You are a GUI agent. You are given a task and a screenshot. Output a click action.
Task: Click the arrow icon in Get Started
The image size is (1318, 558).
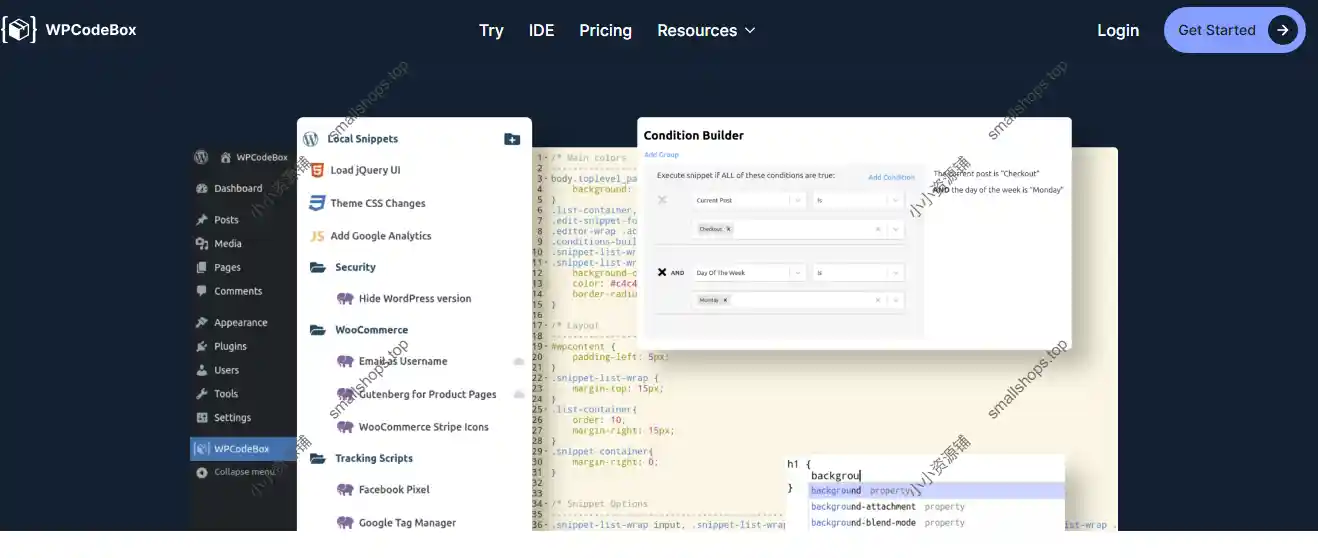coord(1283,30)
